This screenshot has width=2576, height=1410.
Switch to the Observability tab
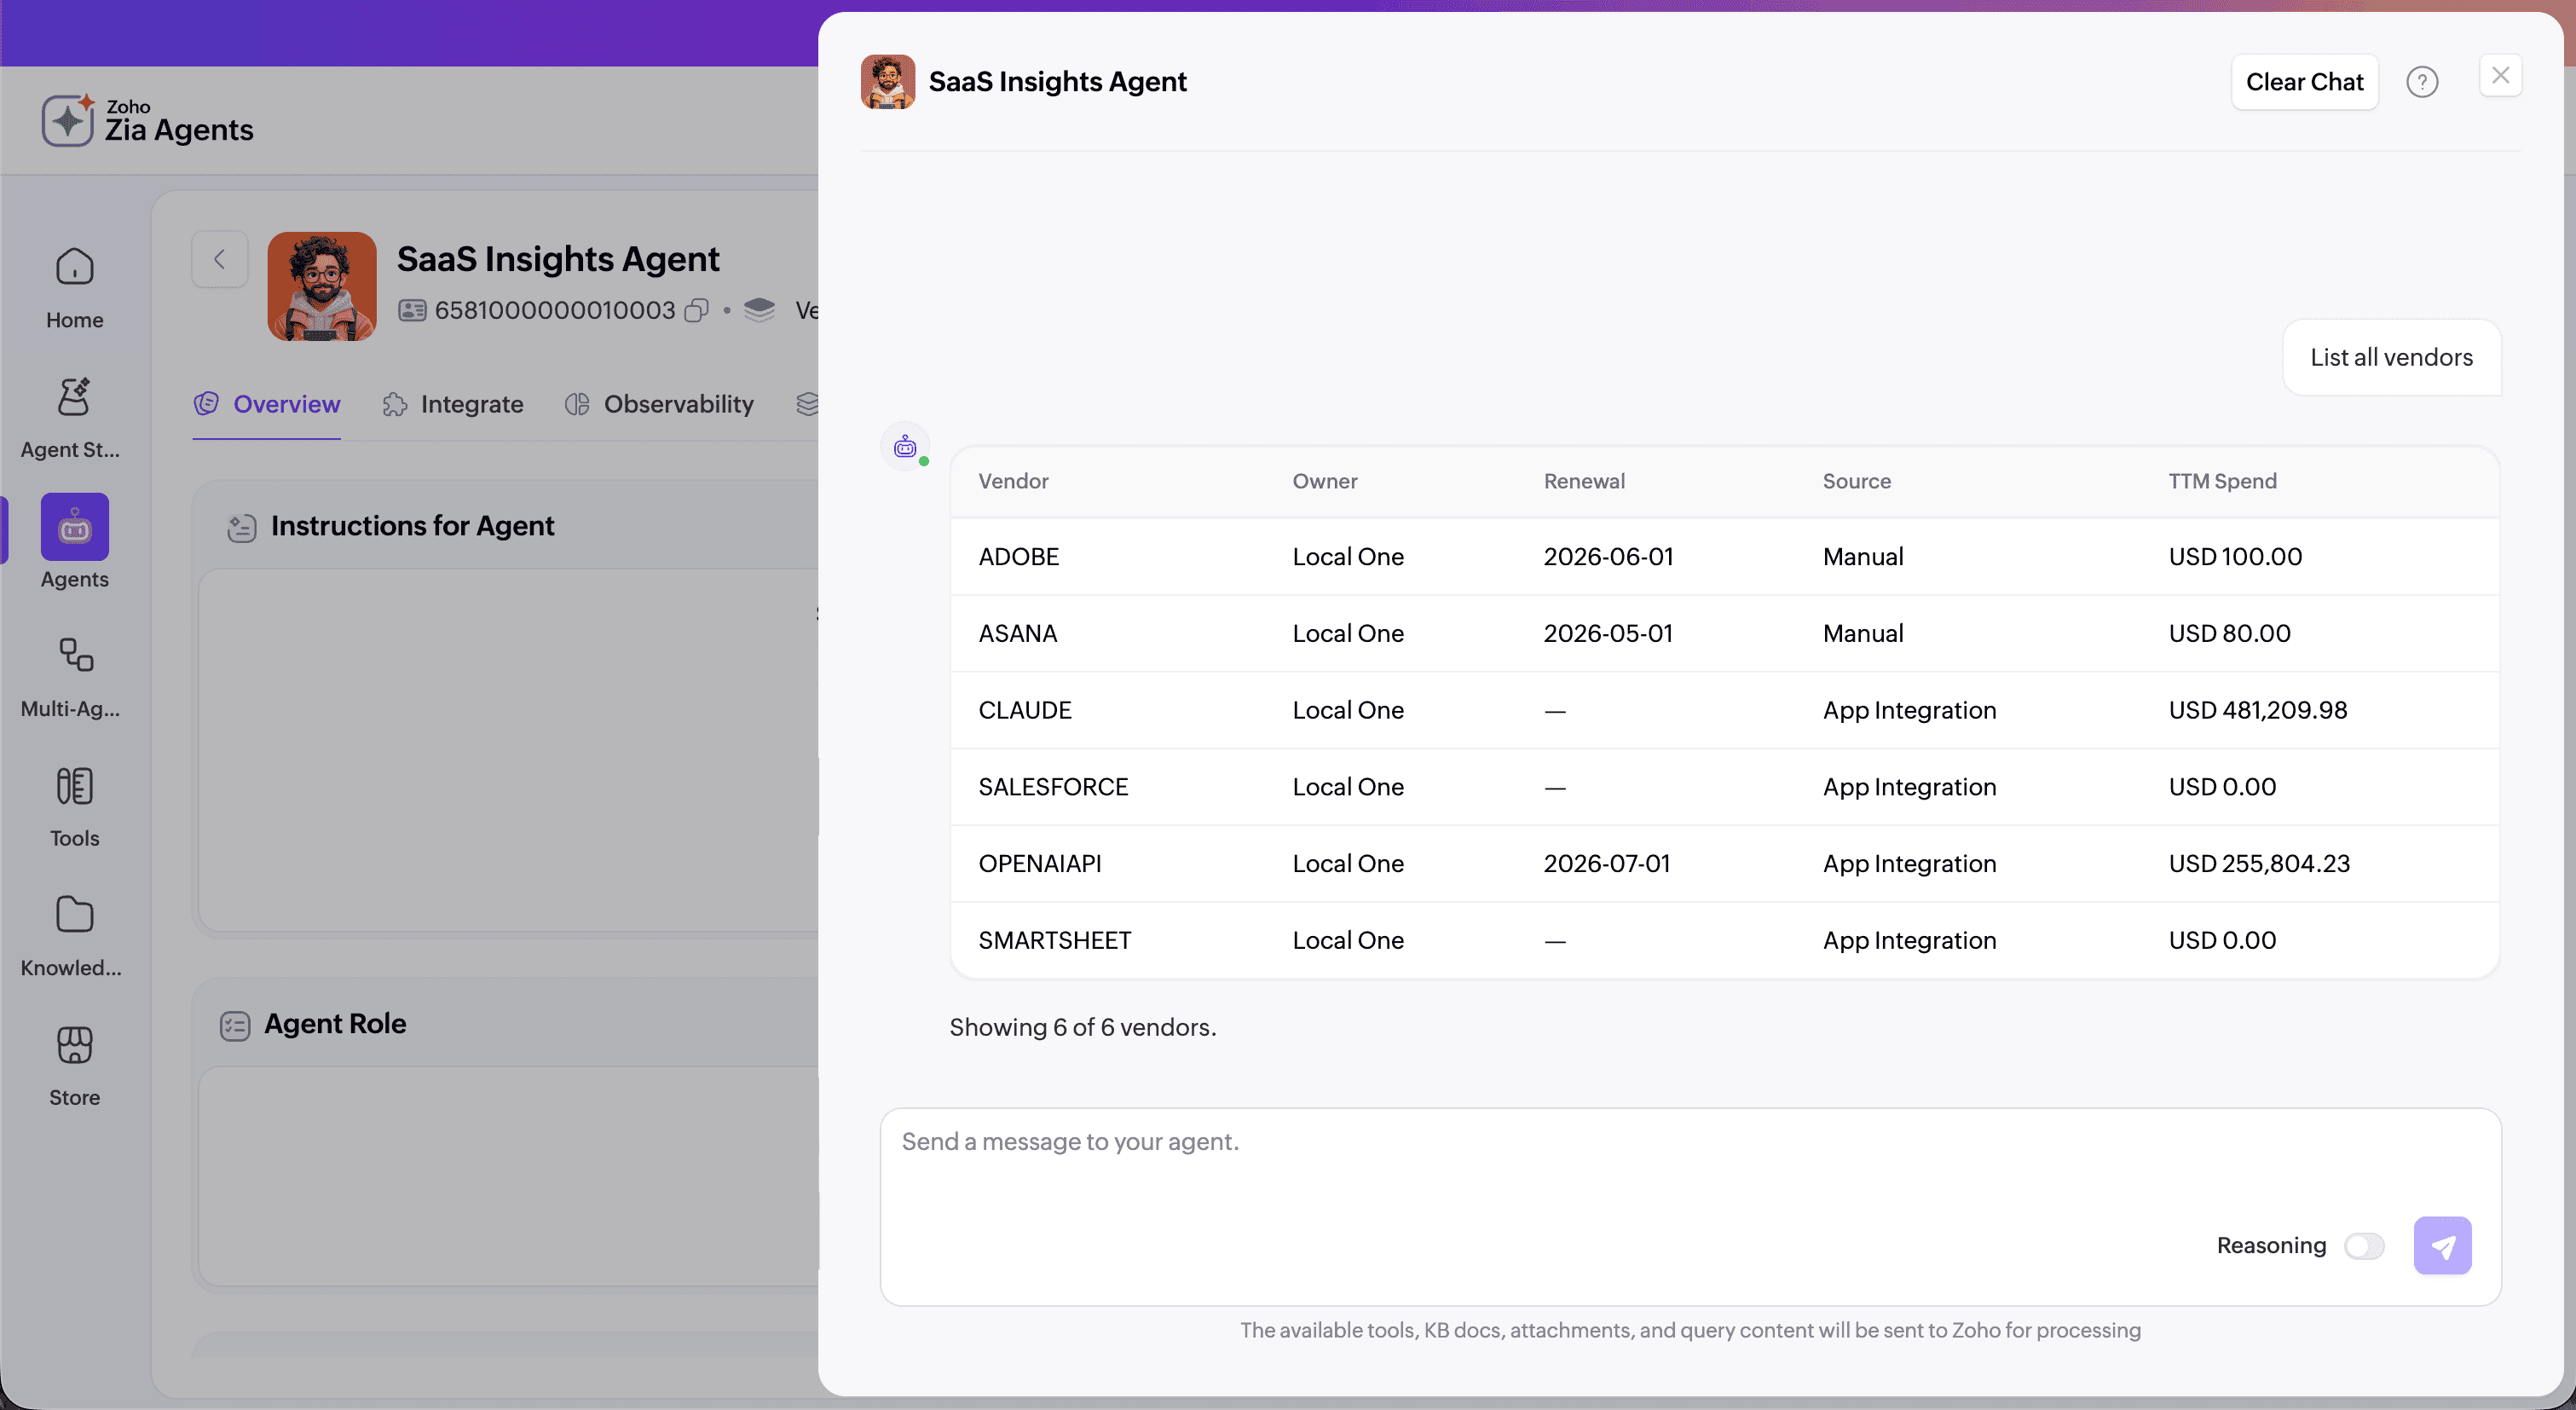tap(659, 404)
